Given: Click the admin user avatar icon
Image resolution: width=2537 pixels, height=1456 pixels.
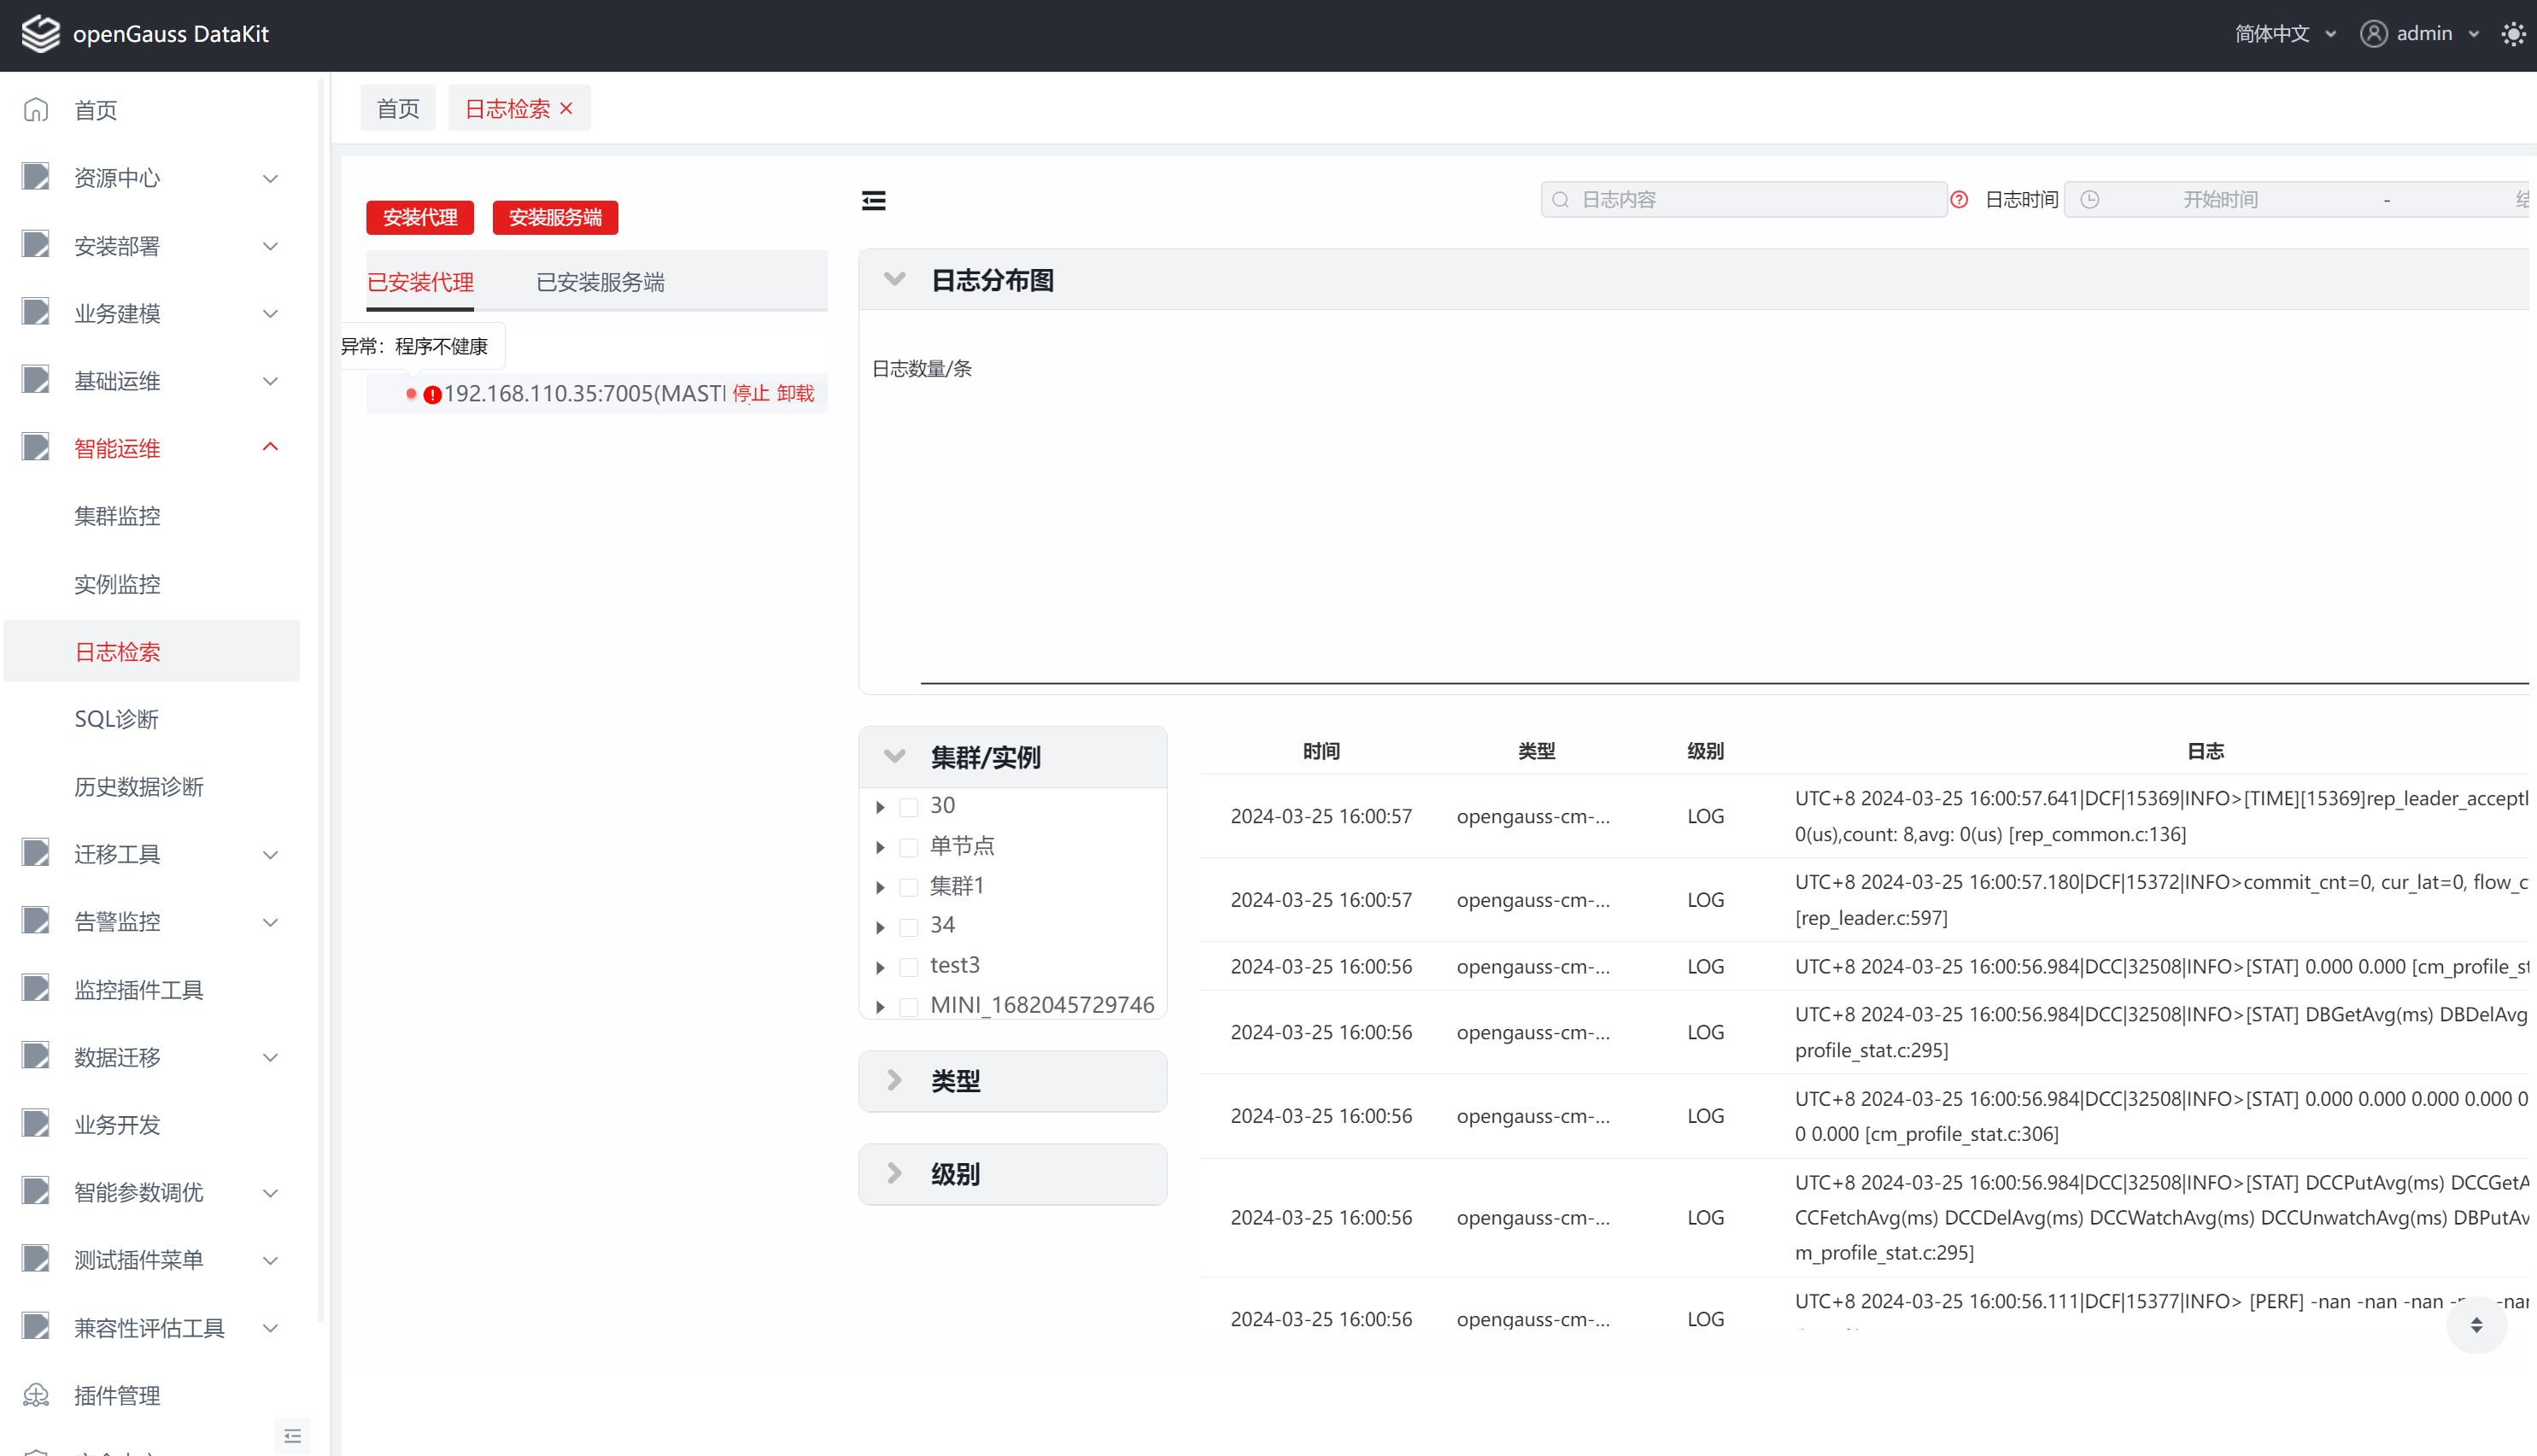Looking at the screenshot, I should (2373, 34).
